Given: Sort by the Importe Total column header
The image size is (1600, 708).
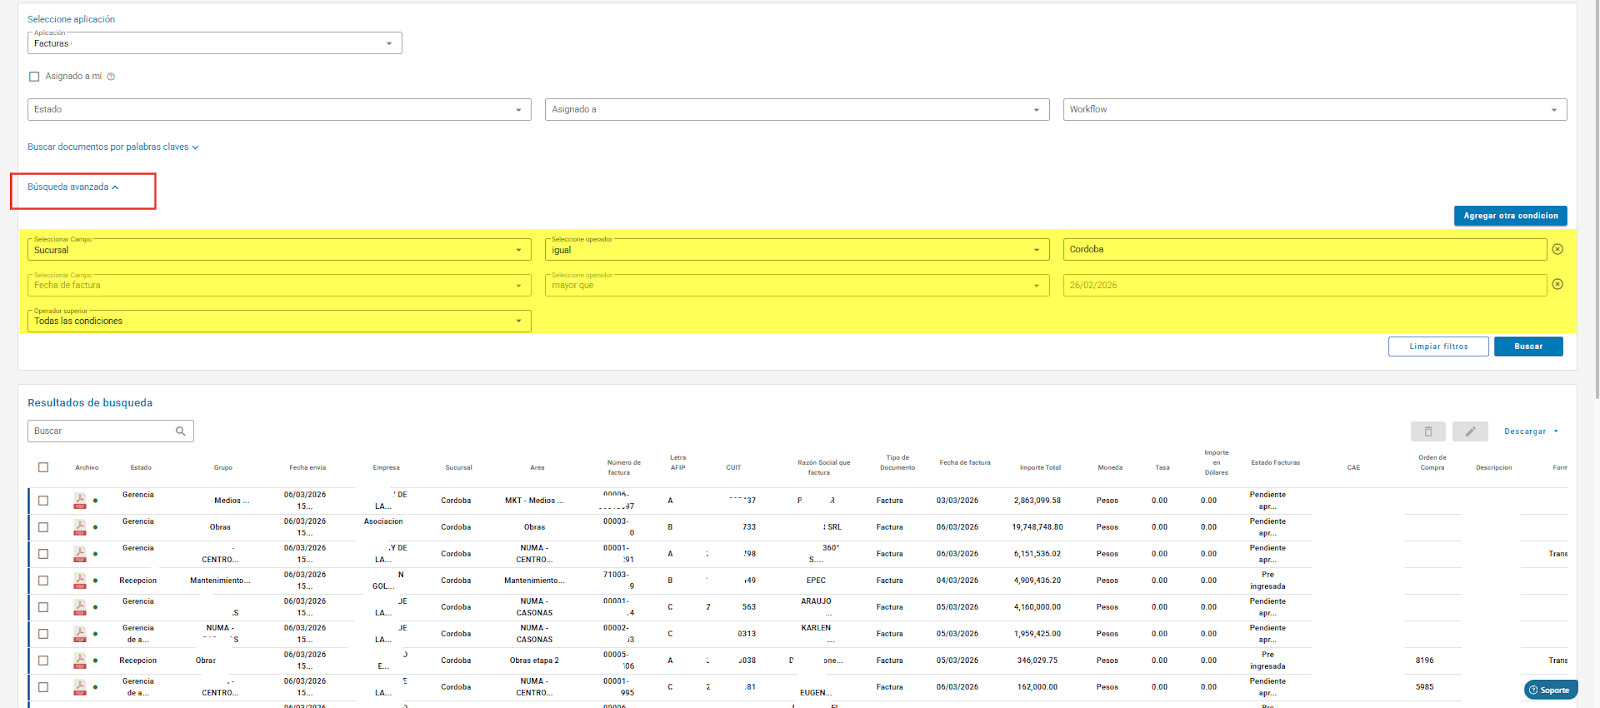Looking at the screenshot, I should pos(1040,467).
